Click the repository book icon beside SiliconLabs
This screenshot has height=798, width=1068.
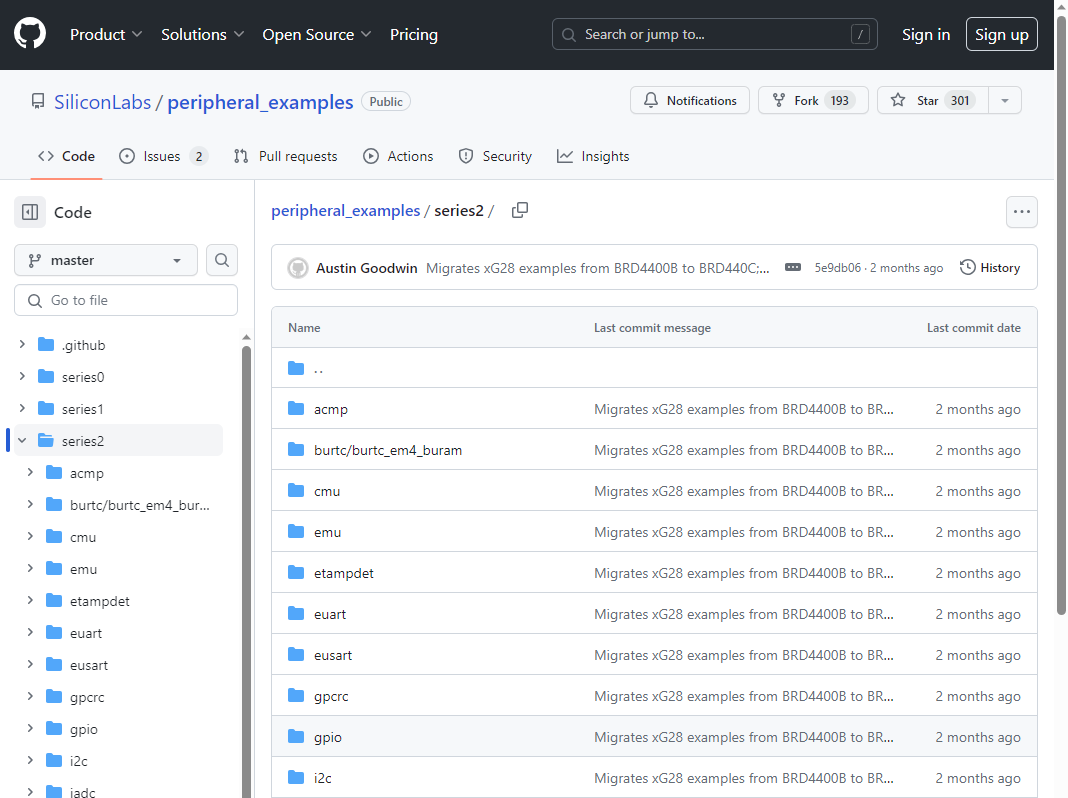click(38, 100)
